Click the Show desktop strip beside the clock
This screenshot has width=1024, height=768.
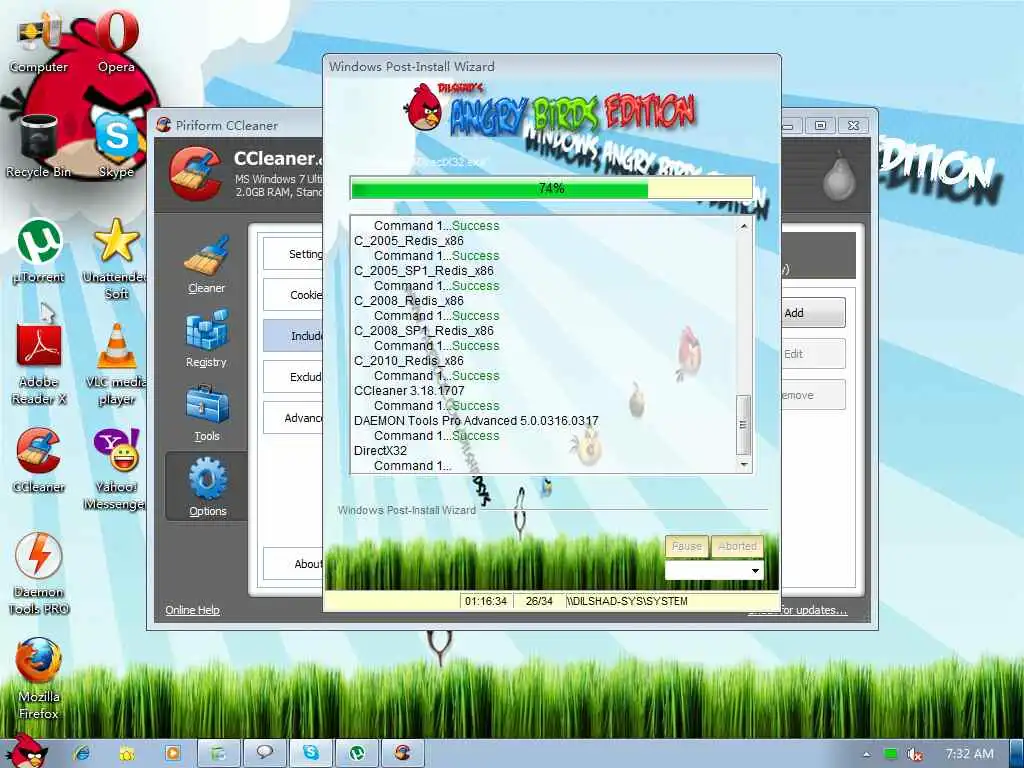pos(1016,754)
